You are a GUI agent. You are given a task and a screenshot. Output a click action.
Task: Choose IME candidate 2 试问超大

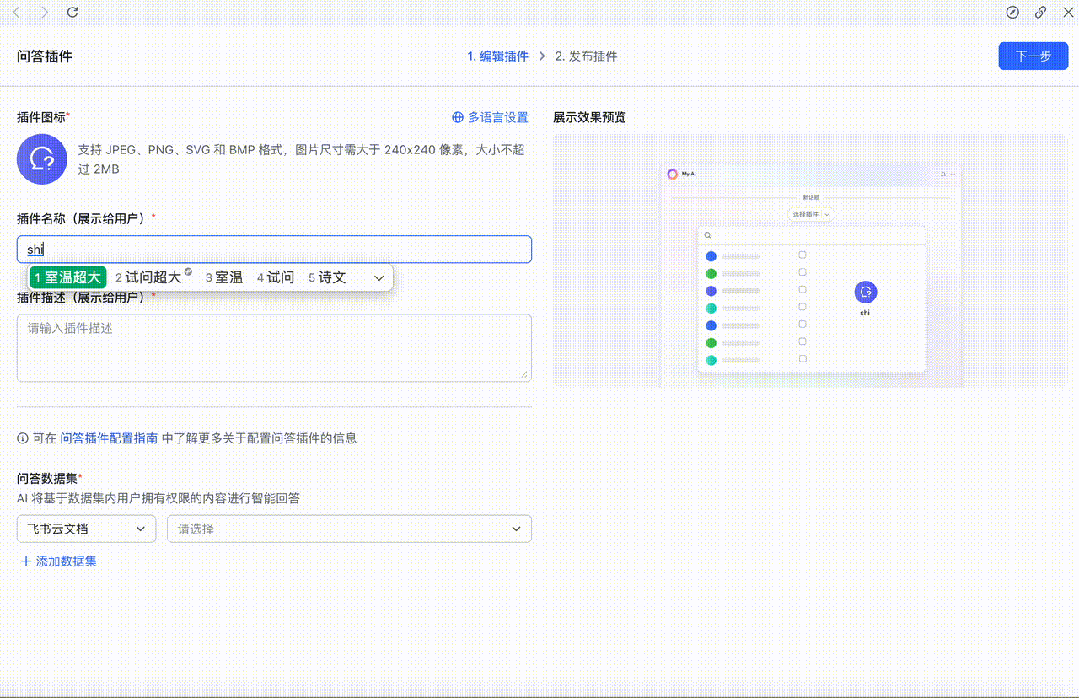[148, 277]
